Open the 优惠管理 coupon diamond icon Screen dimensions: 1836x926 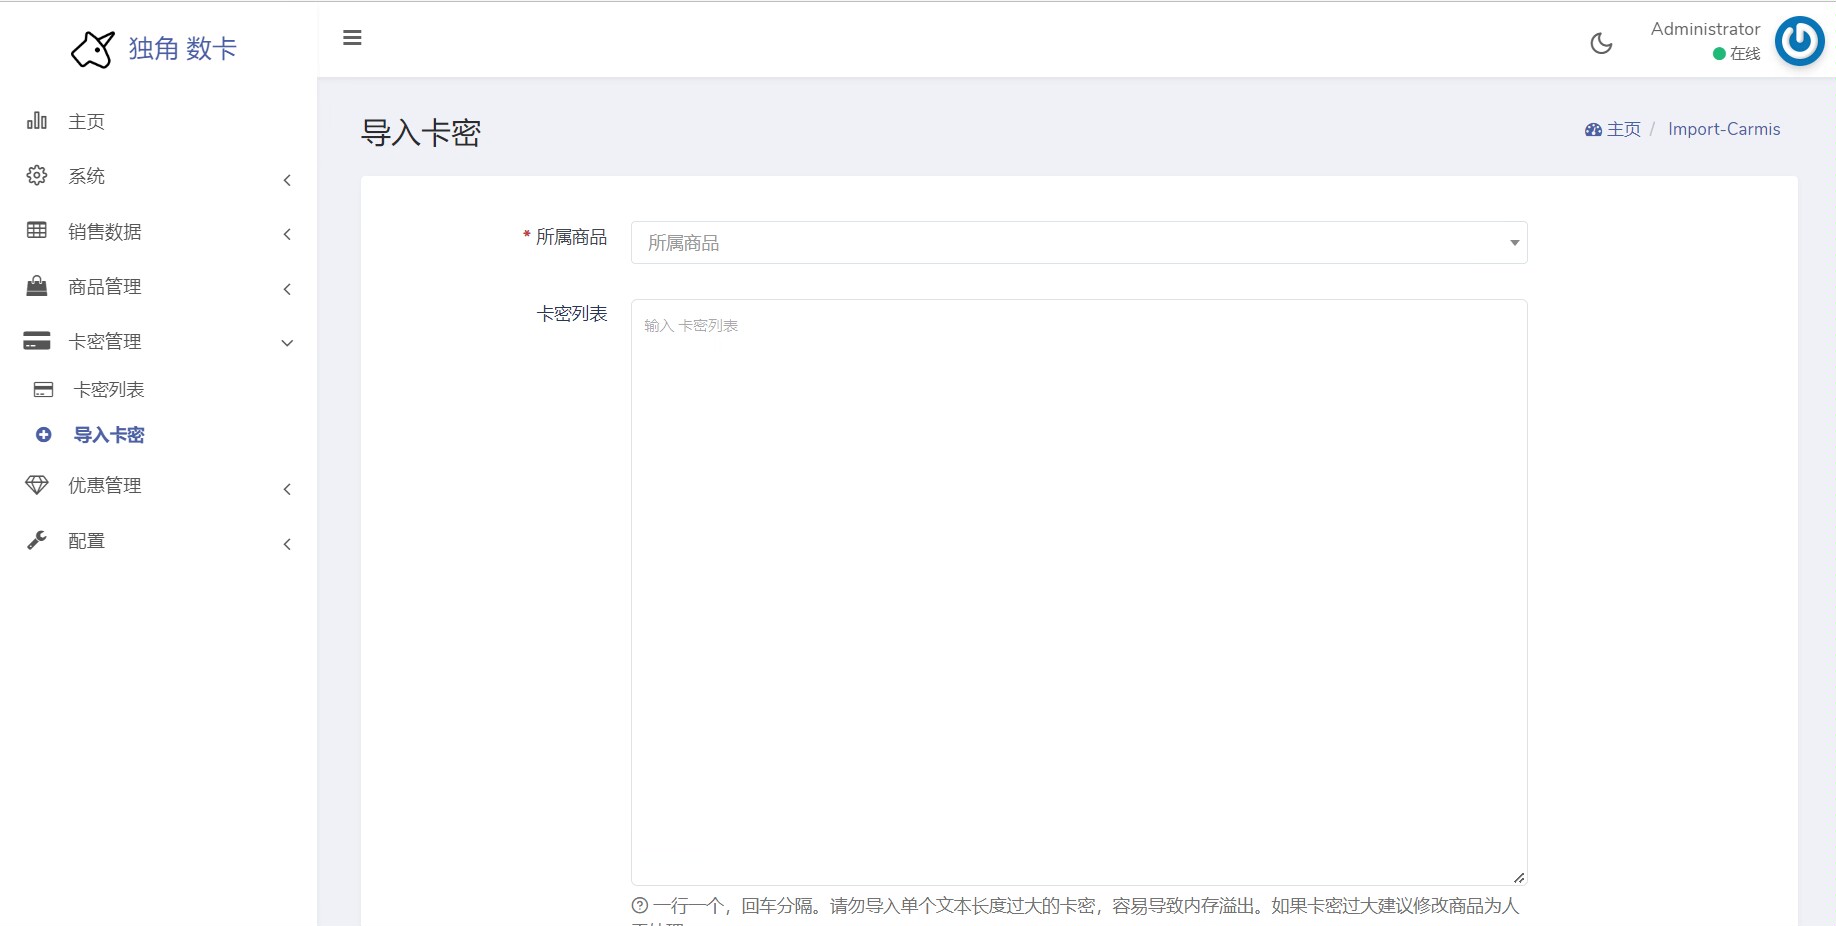tap(36, 486)
